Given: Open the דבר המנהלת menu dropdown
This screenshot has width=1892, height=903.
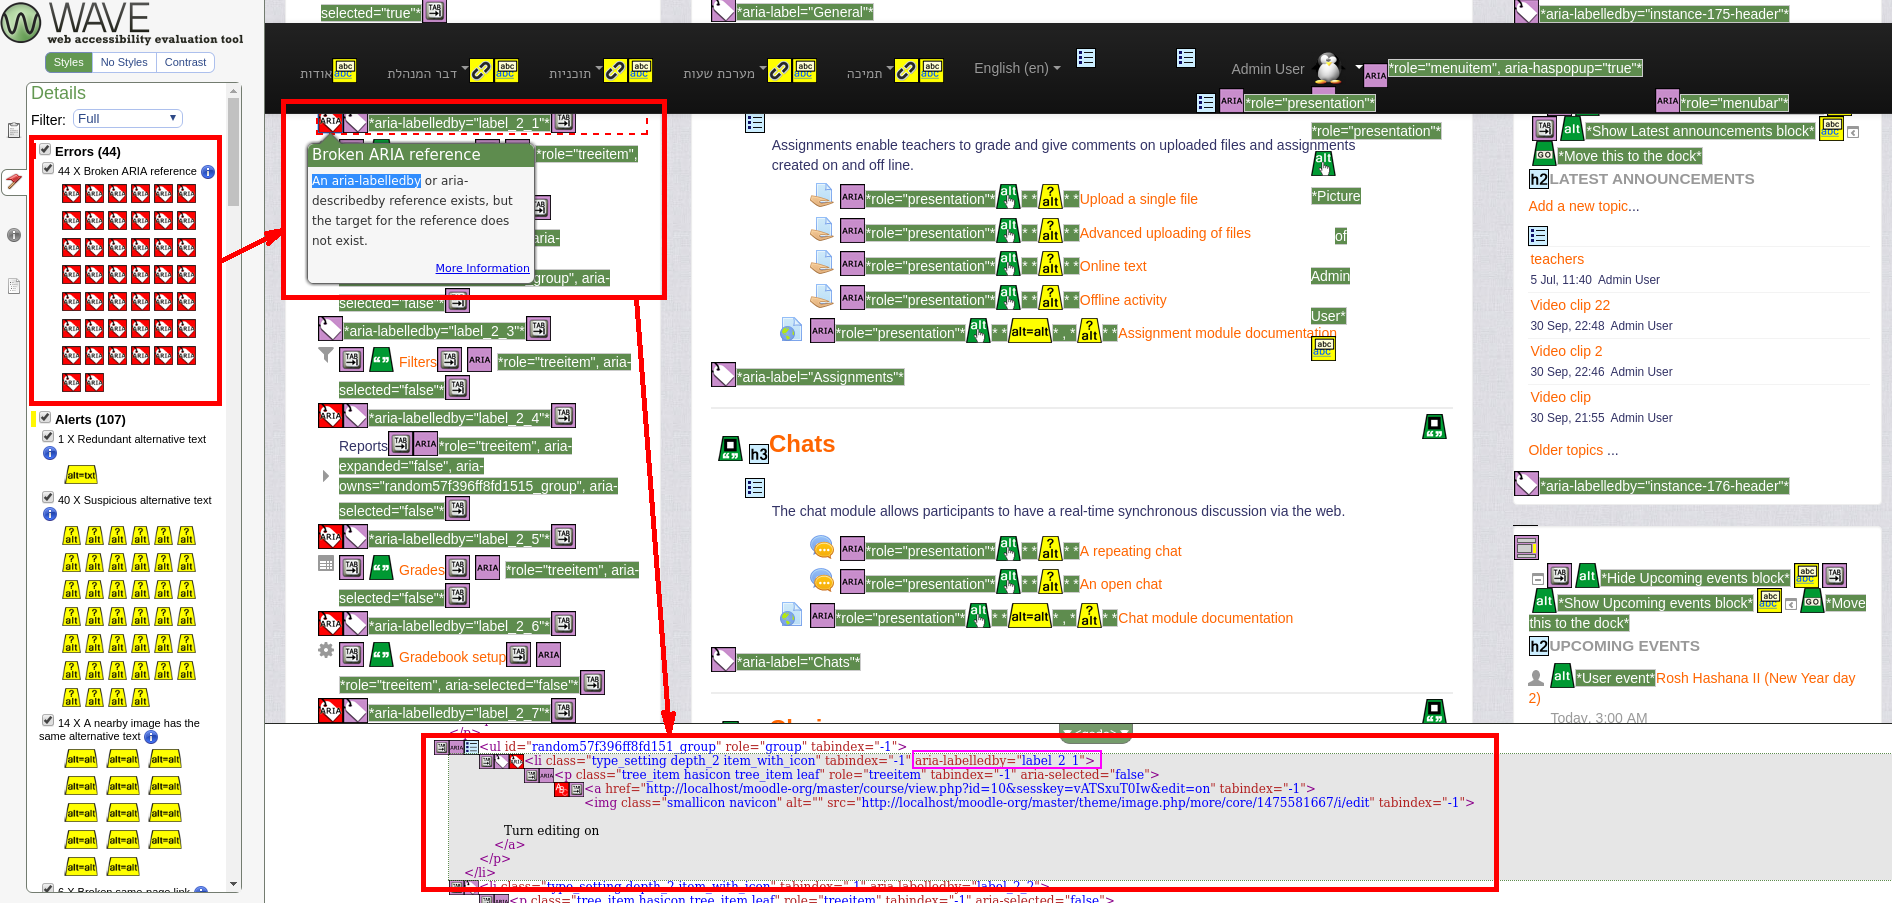Looking at the screenshot, I should point(427,73).
